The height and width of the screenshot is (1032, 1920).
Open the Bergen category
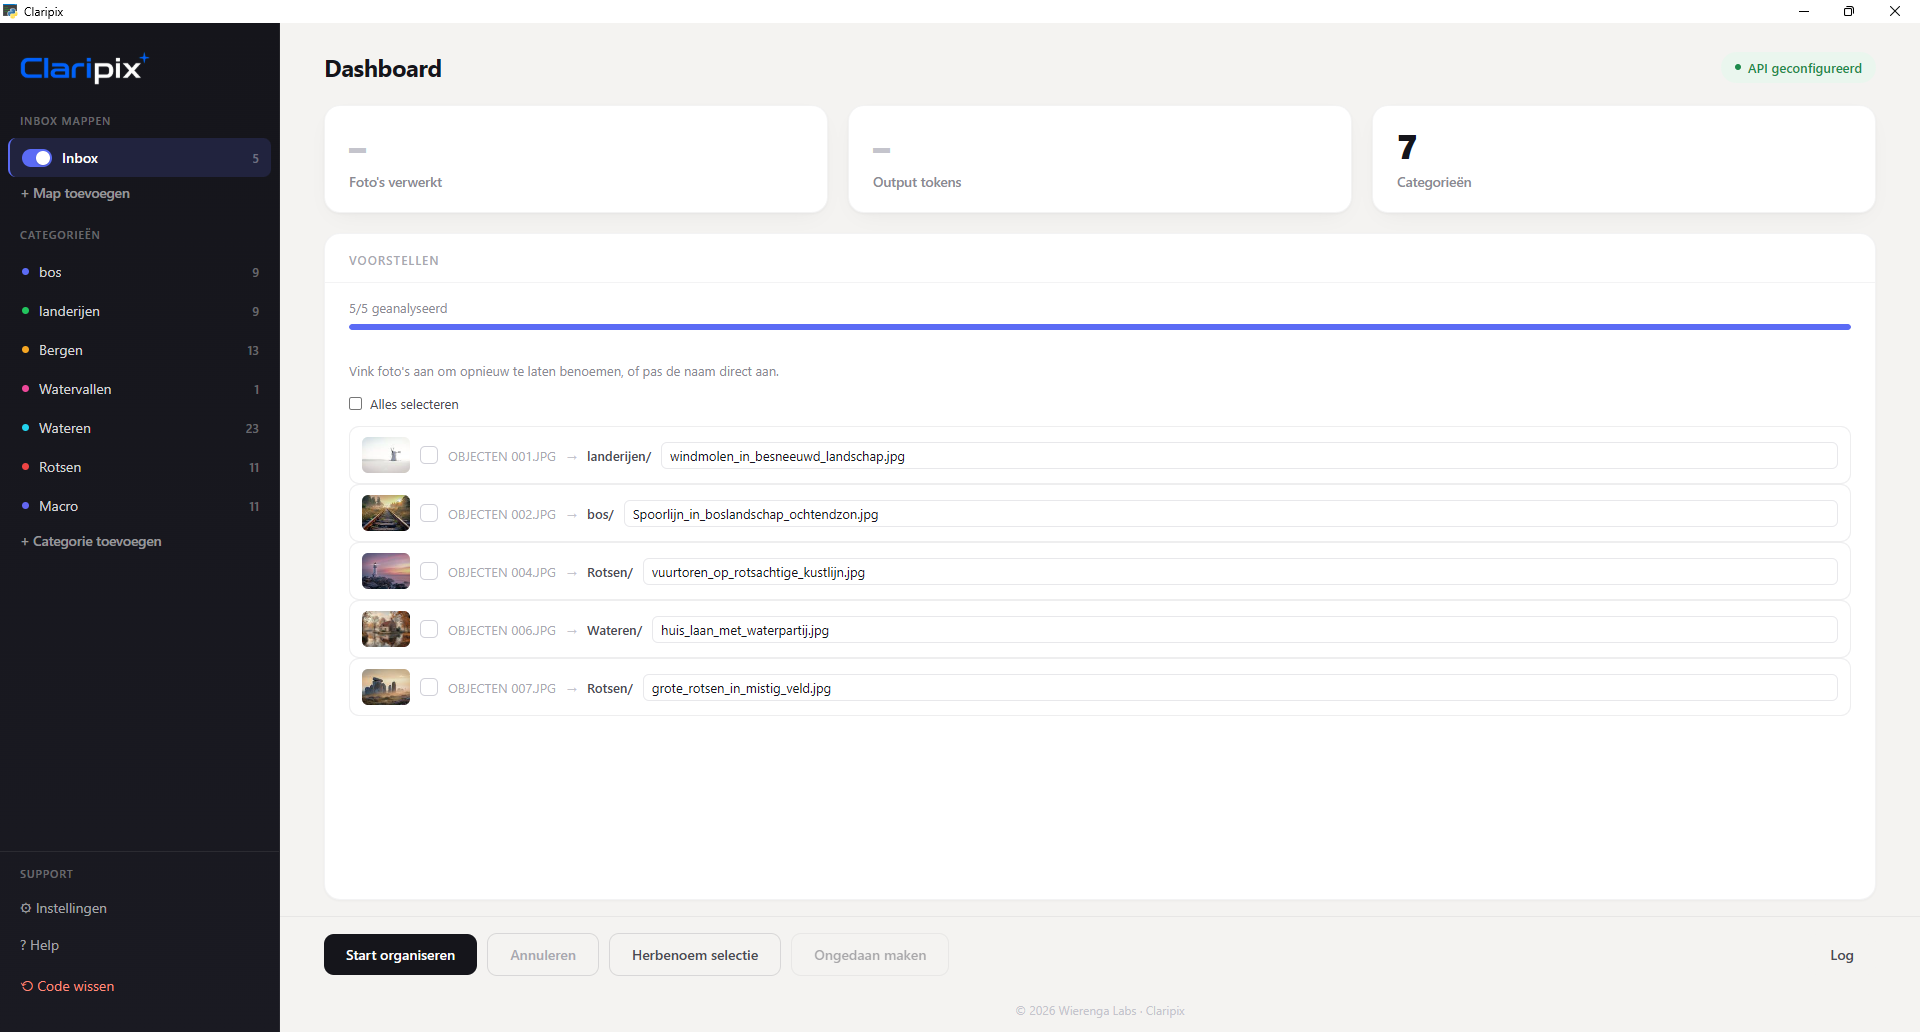point(140,350)
